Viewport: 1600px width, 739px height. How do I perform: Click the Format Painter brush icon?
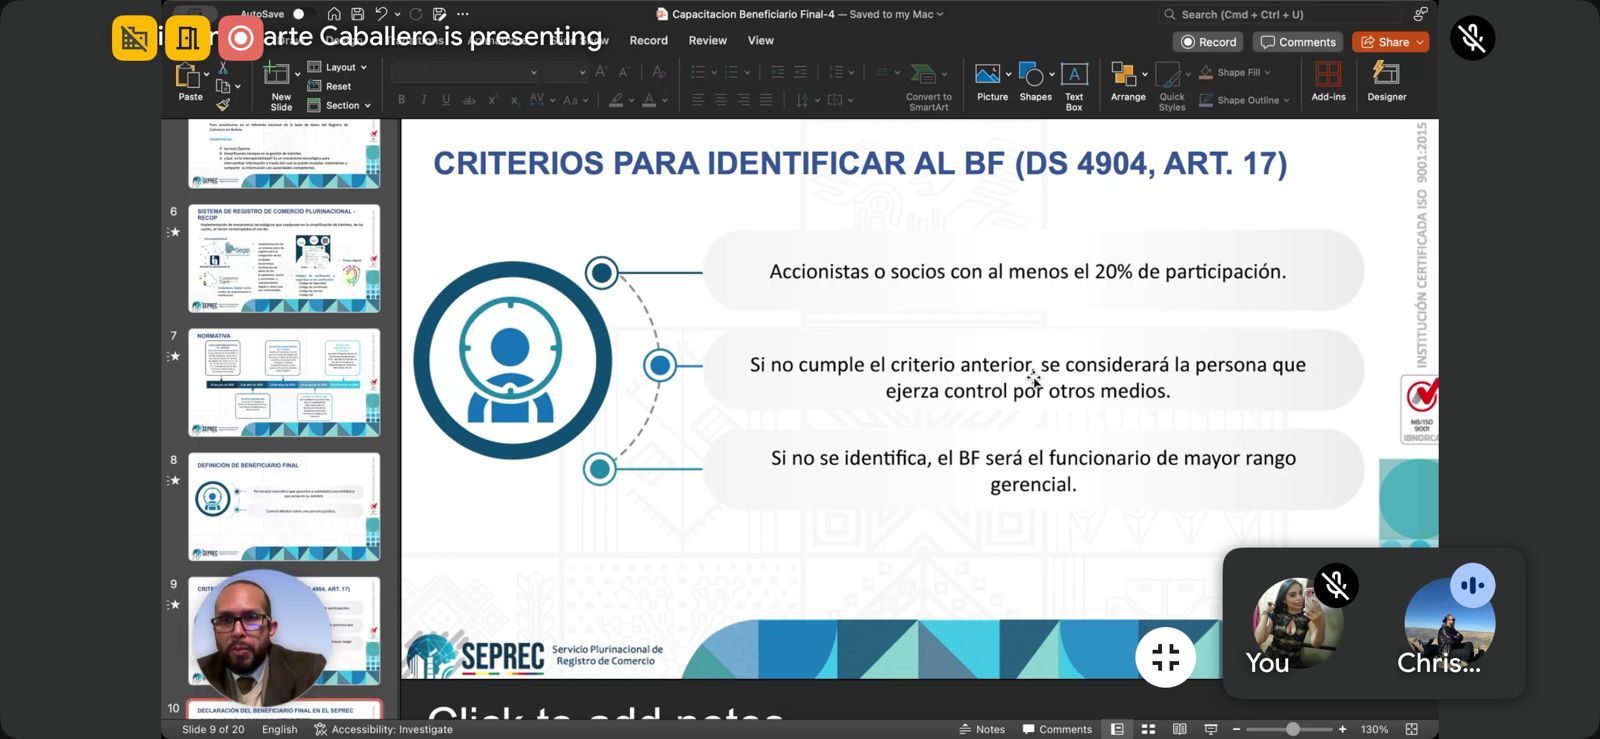click(223, 104)
